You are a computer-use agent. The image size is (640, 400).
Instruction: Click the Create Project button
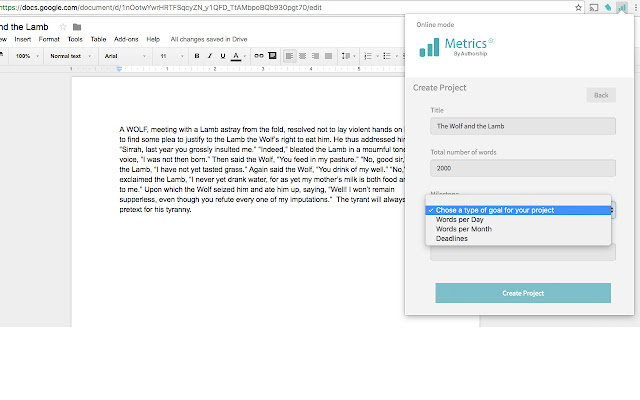tap(523, 293)
